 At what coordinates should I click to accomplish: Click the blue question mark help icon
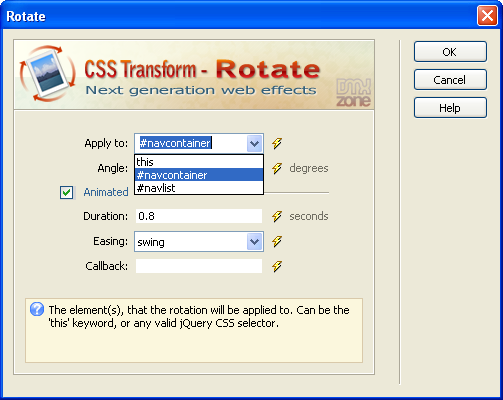coord(37,309)
